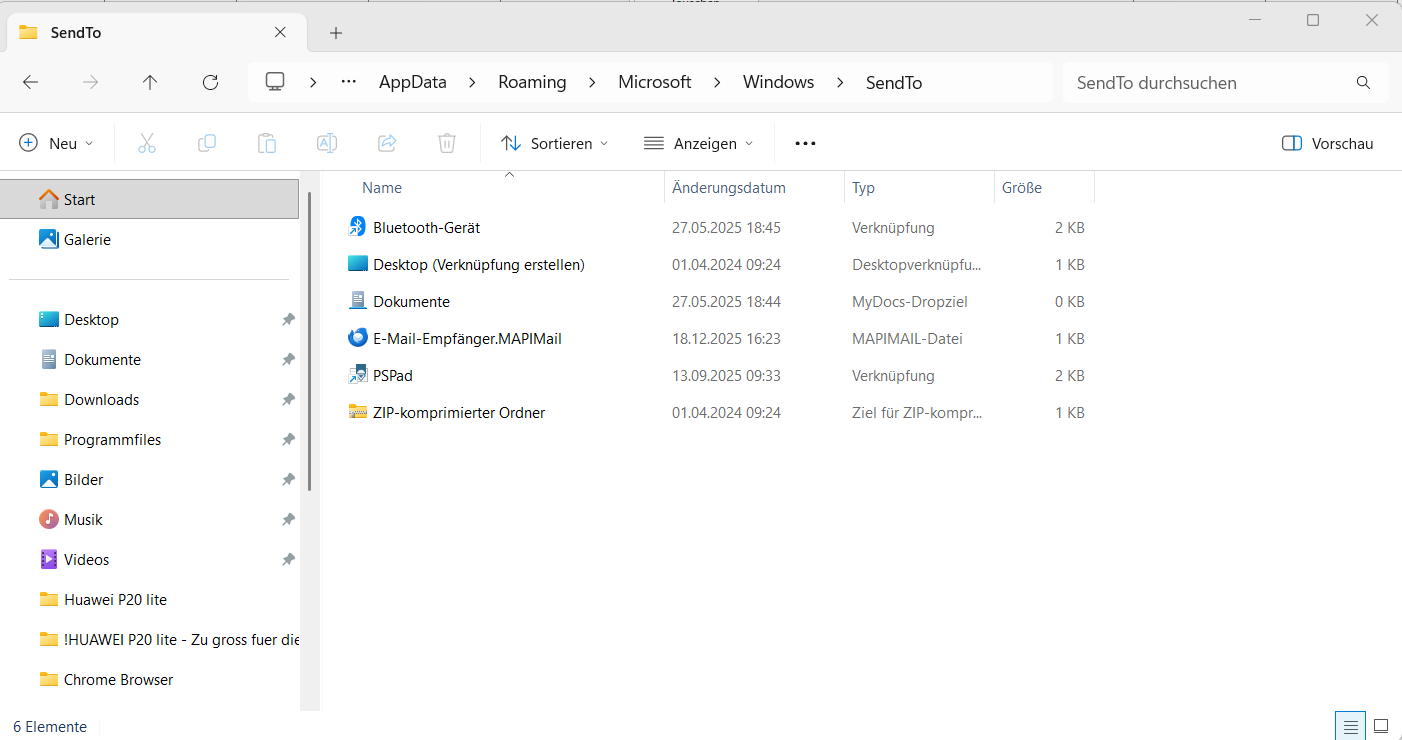Viewport: 1402px width, 740px height.
Task: Open the more options ellipsis menu
Action: (805, 144)
